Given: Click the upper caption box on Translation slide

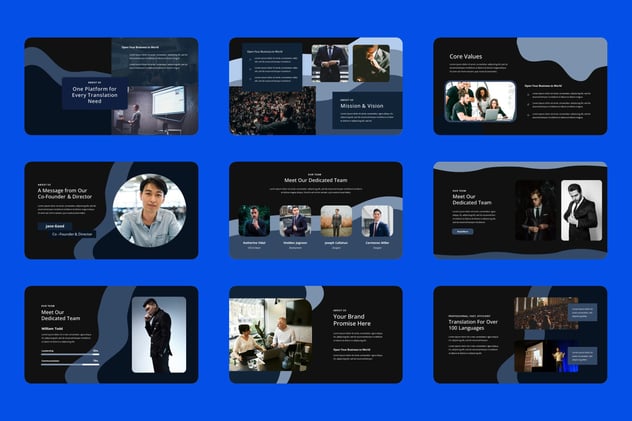Looking at the screenshot, I should click(582, 312).
